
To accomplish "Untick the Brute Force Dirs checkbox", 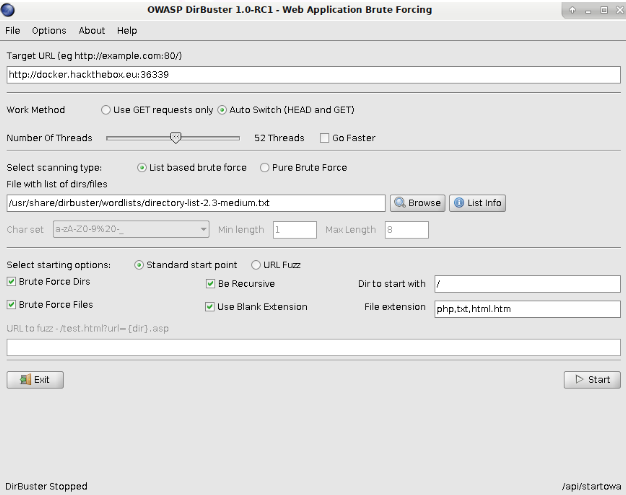I will (12, 284).
